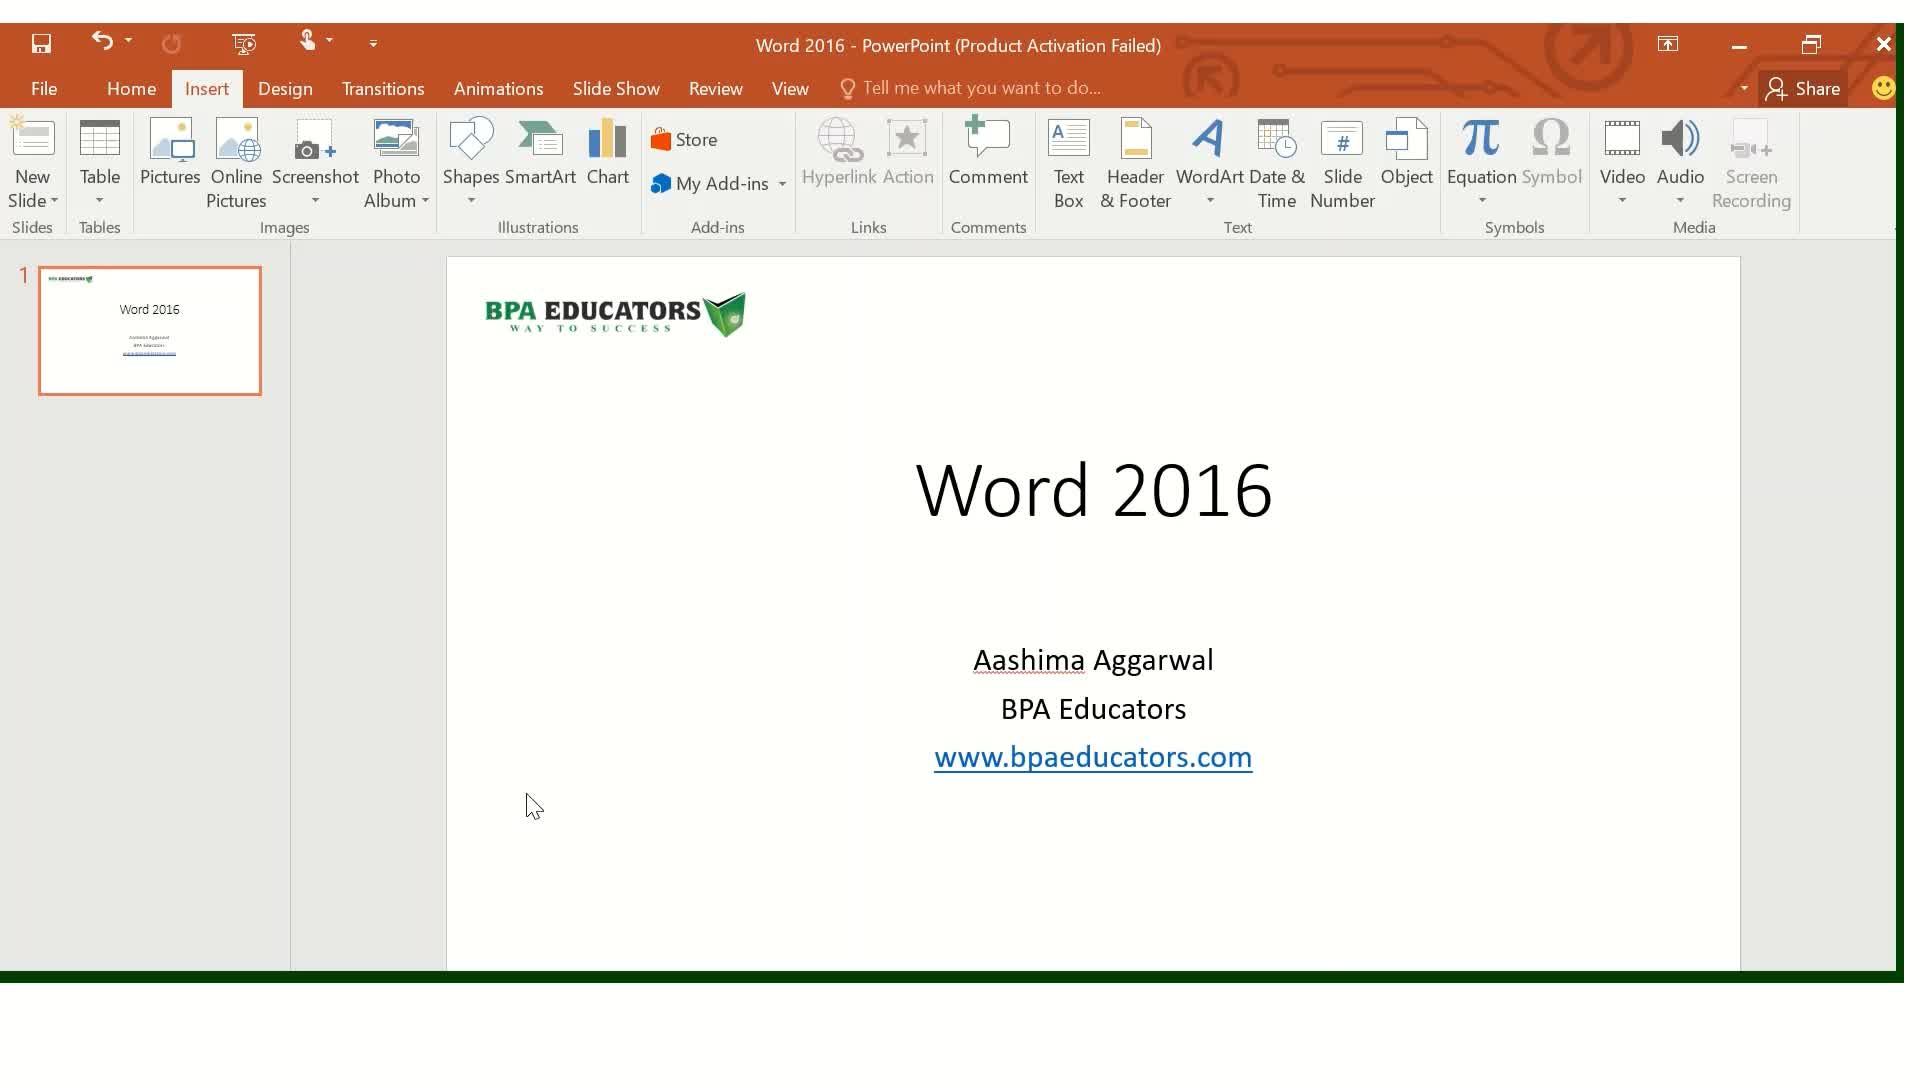
Task: Switch to the Review tab
Action: coord(715,89)
